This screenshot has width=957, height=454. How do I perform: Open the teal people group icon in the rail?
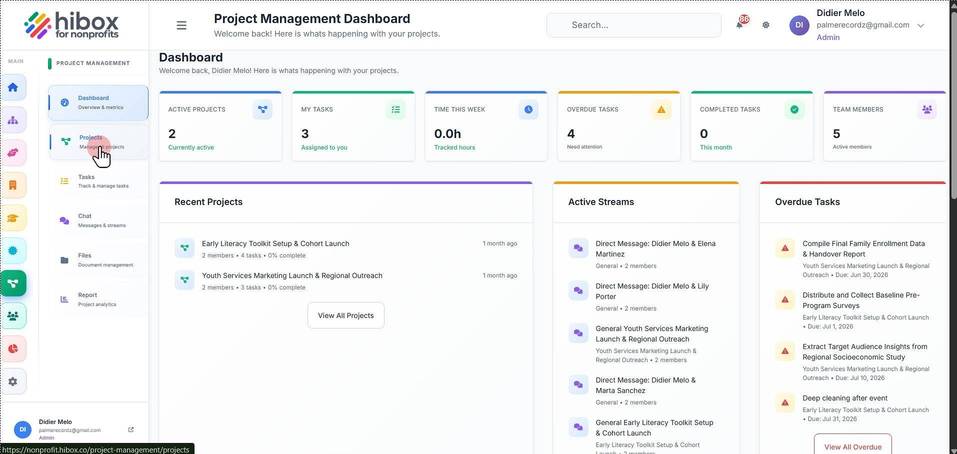coord(13,315)
